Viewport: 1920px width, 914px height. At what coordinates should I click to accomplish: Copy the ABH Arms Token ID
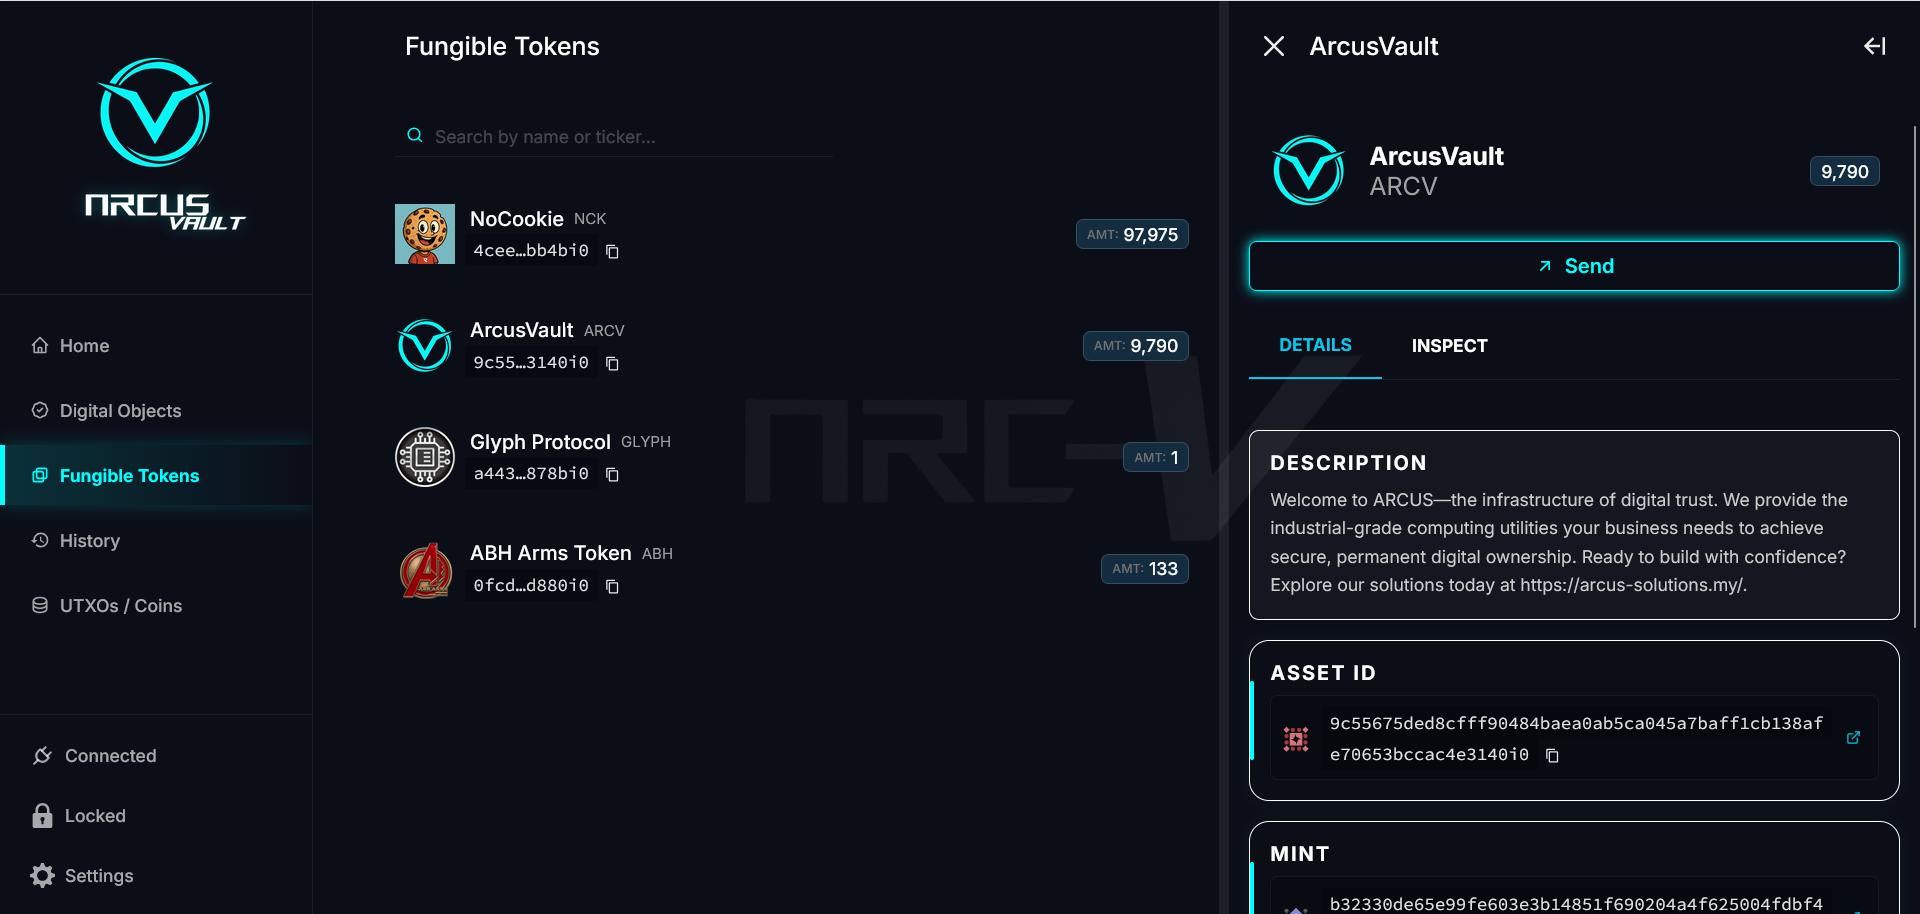tap(612, 587)
